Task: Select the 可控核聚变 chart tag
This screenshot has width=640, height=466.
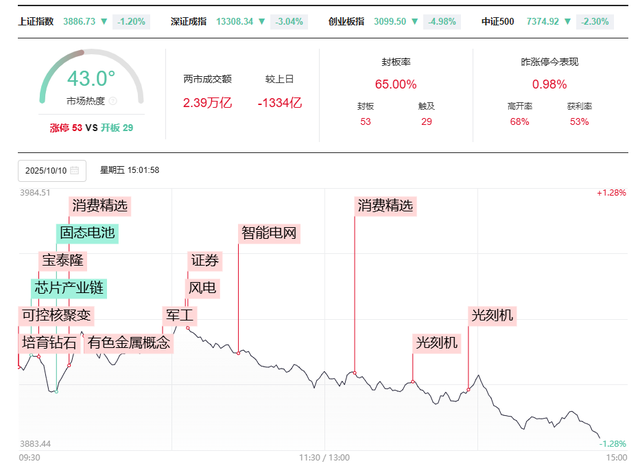Action: pyautogui.click(x=56, y=316)
